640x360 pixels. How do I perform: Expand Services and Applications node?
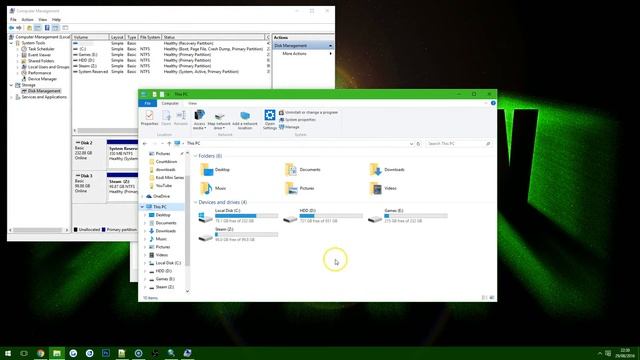coord(11,97)
